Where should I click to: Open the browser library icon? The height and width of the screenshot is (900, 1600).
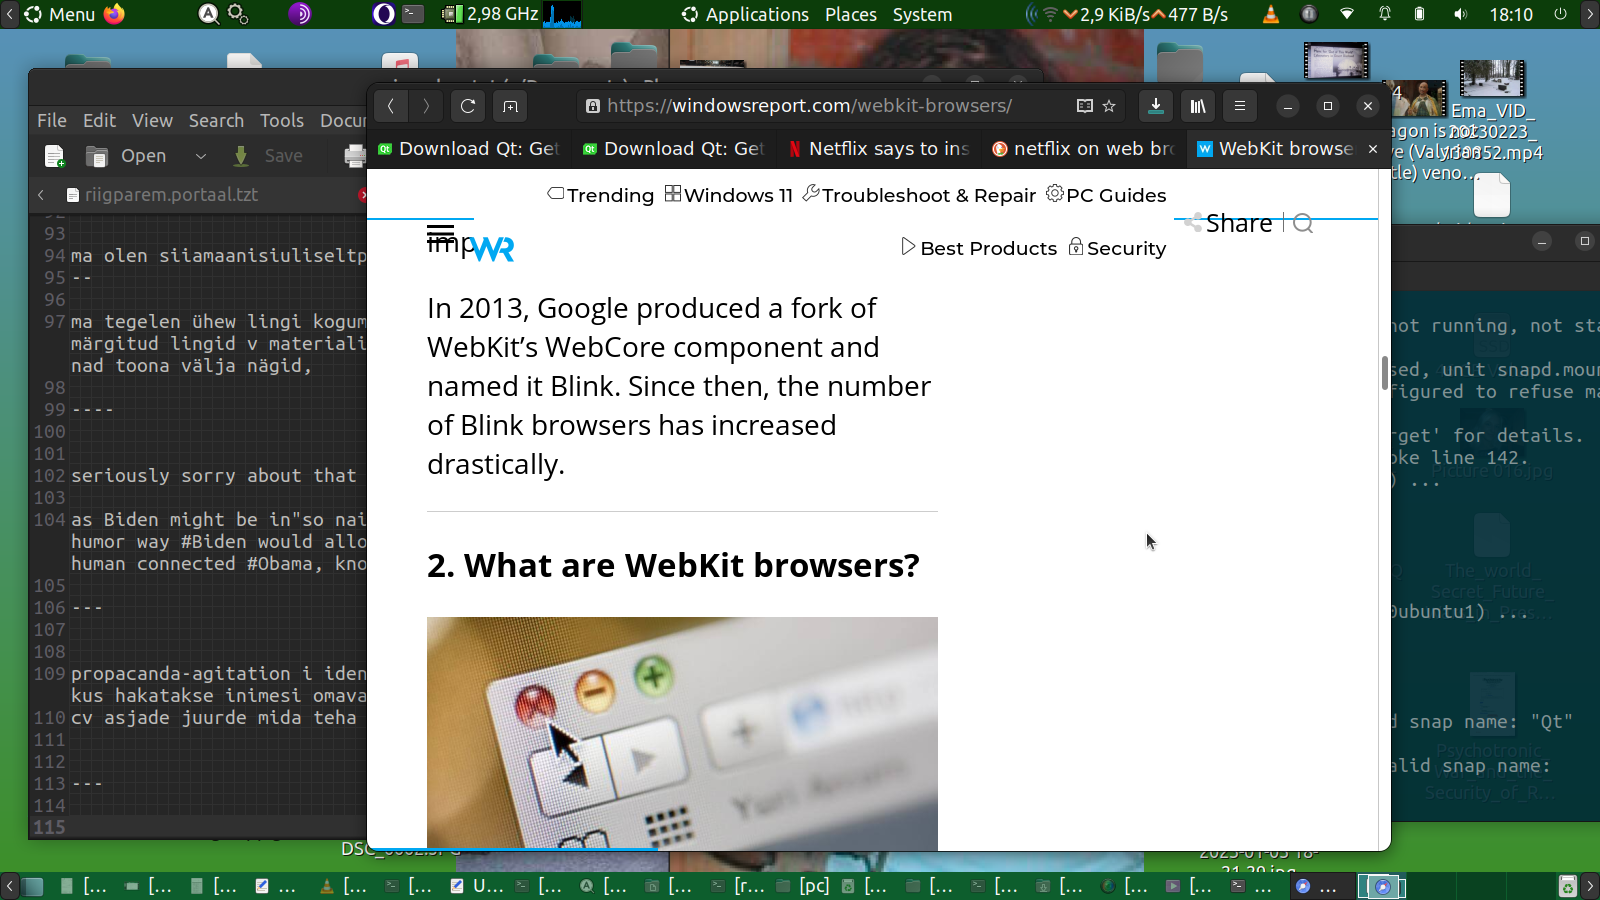point(1198,106)
